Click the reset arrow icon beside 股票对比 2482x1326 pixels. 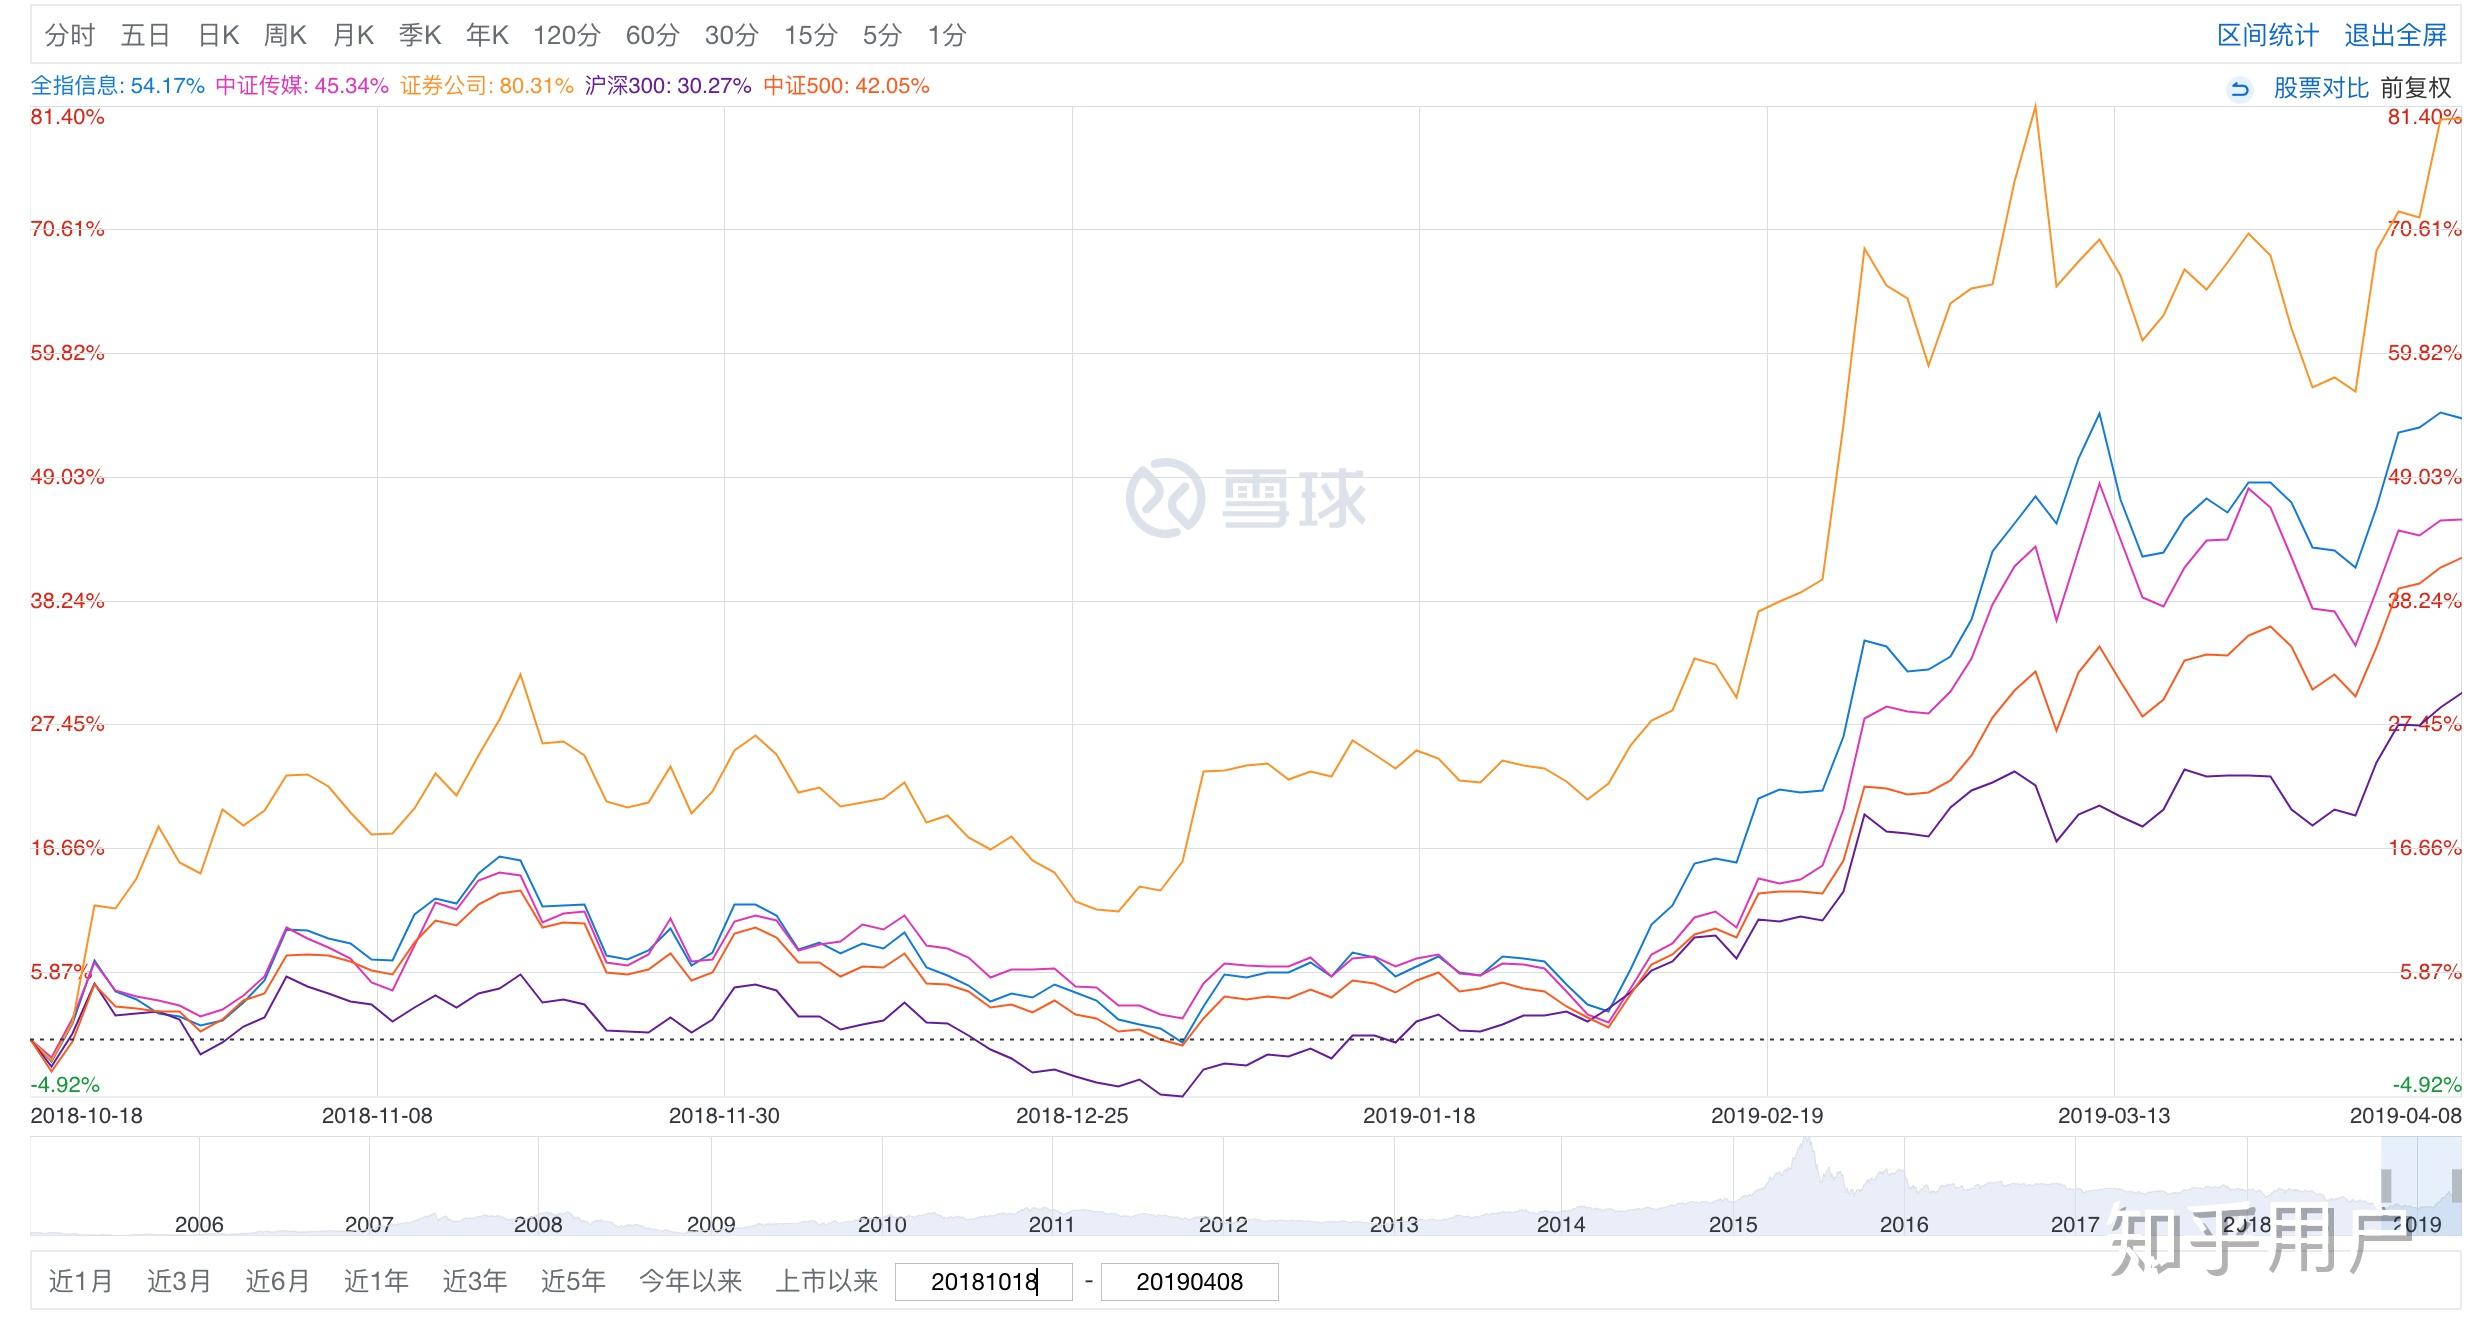pyautogui.click(x=2240, y=89)
